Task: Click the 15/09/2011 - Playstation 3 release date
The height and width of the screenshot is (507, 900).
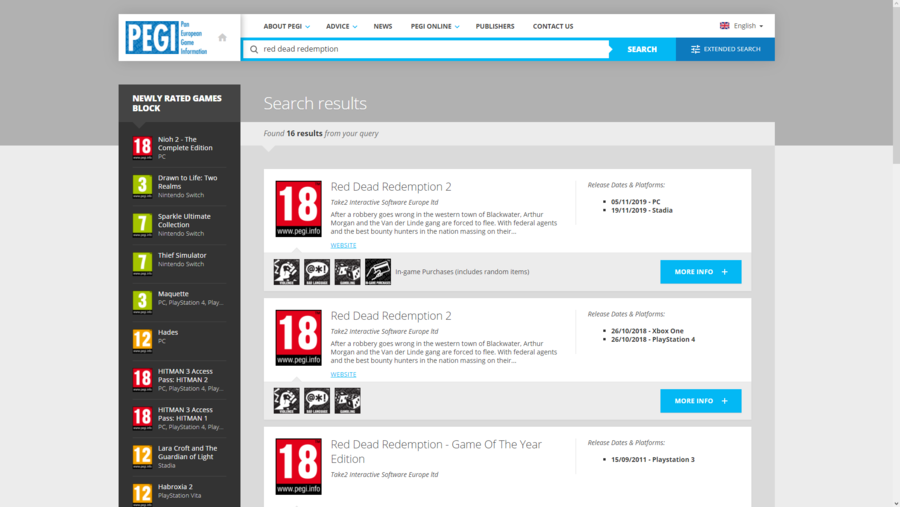Action: [x=653, y=459]
